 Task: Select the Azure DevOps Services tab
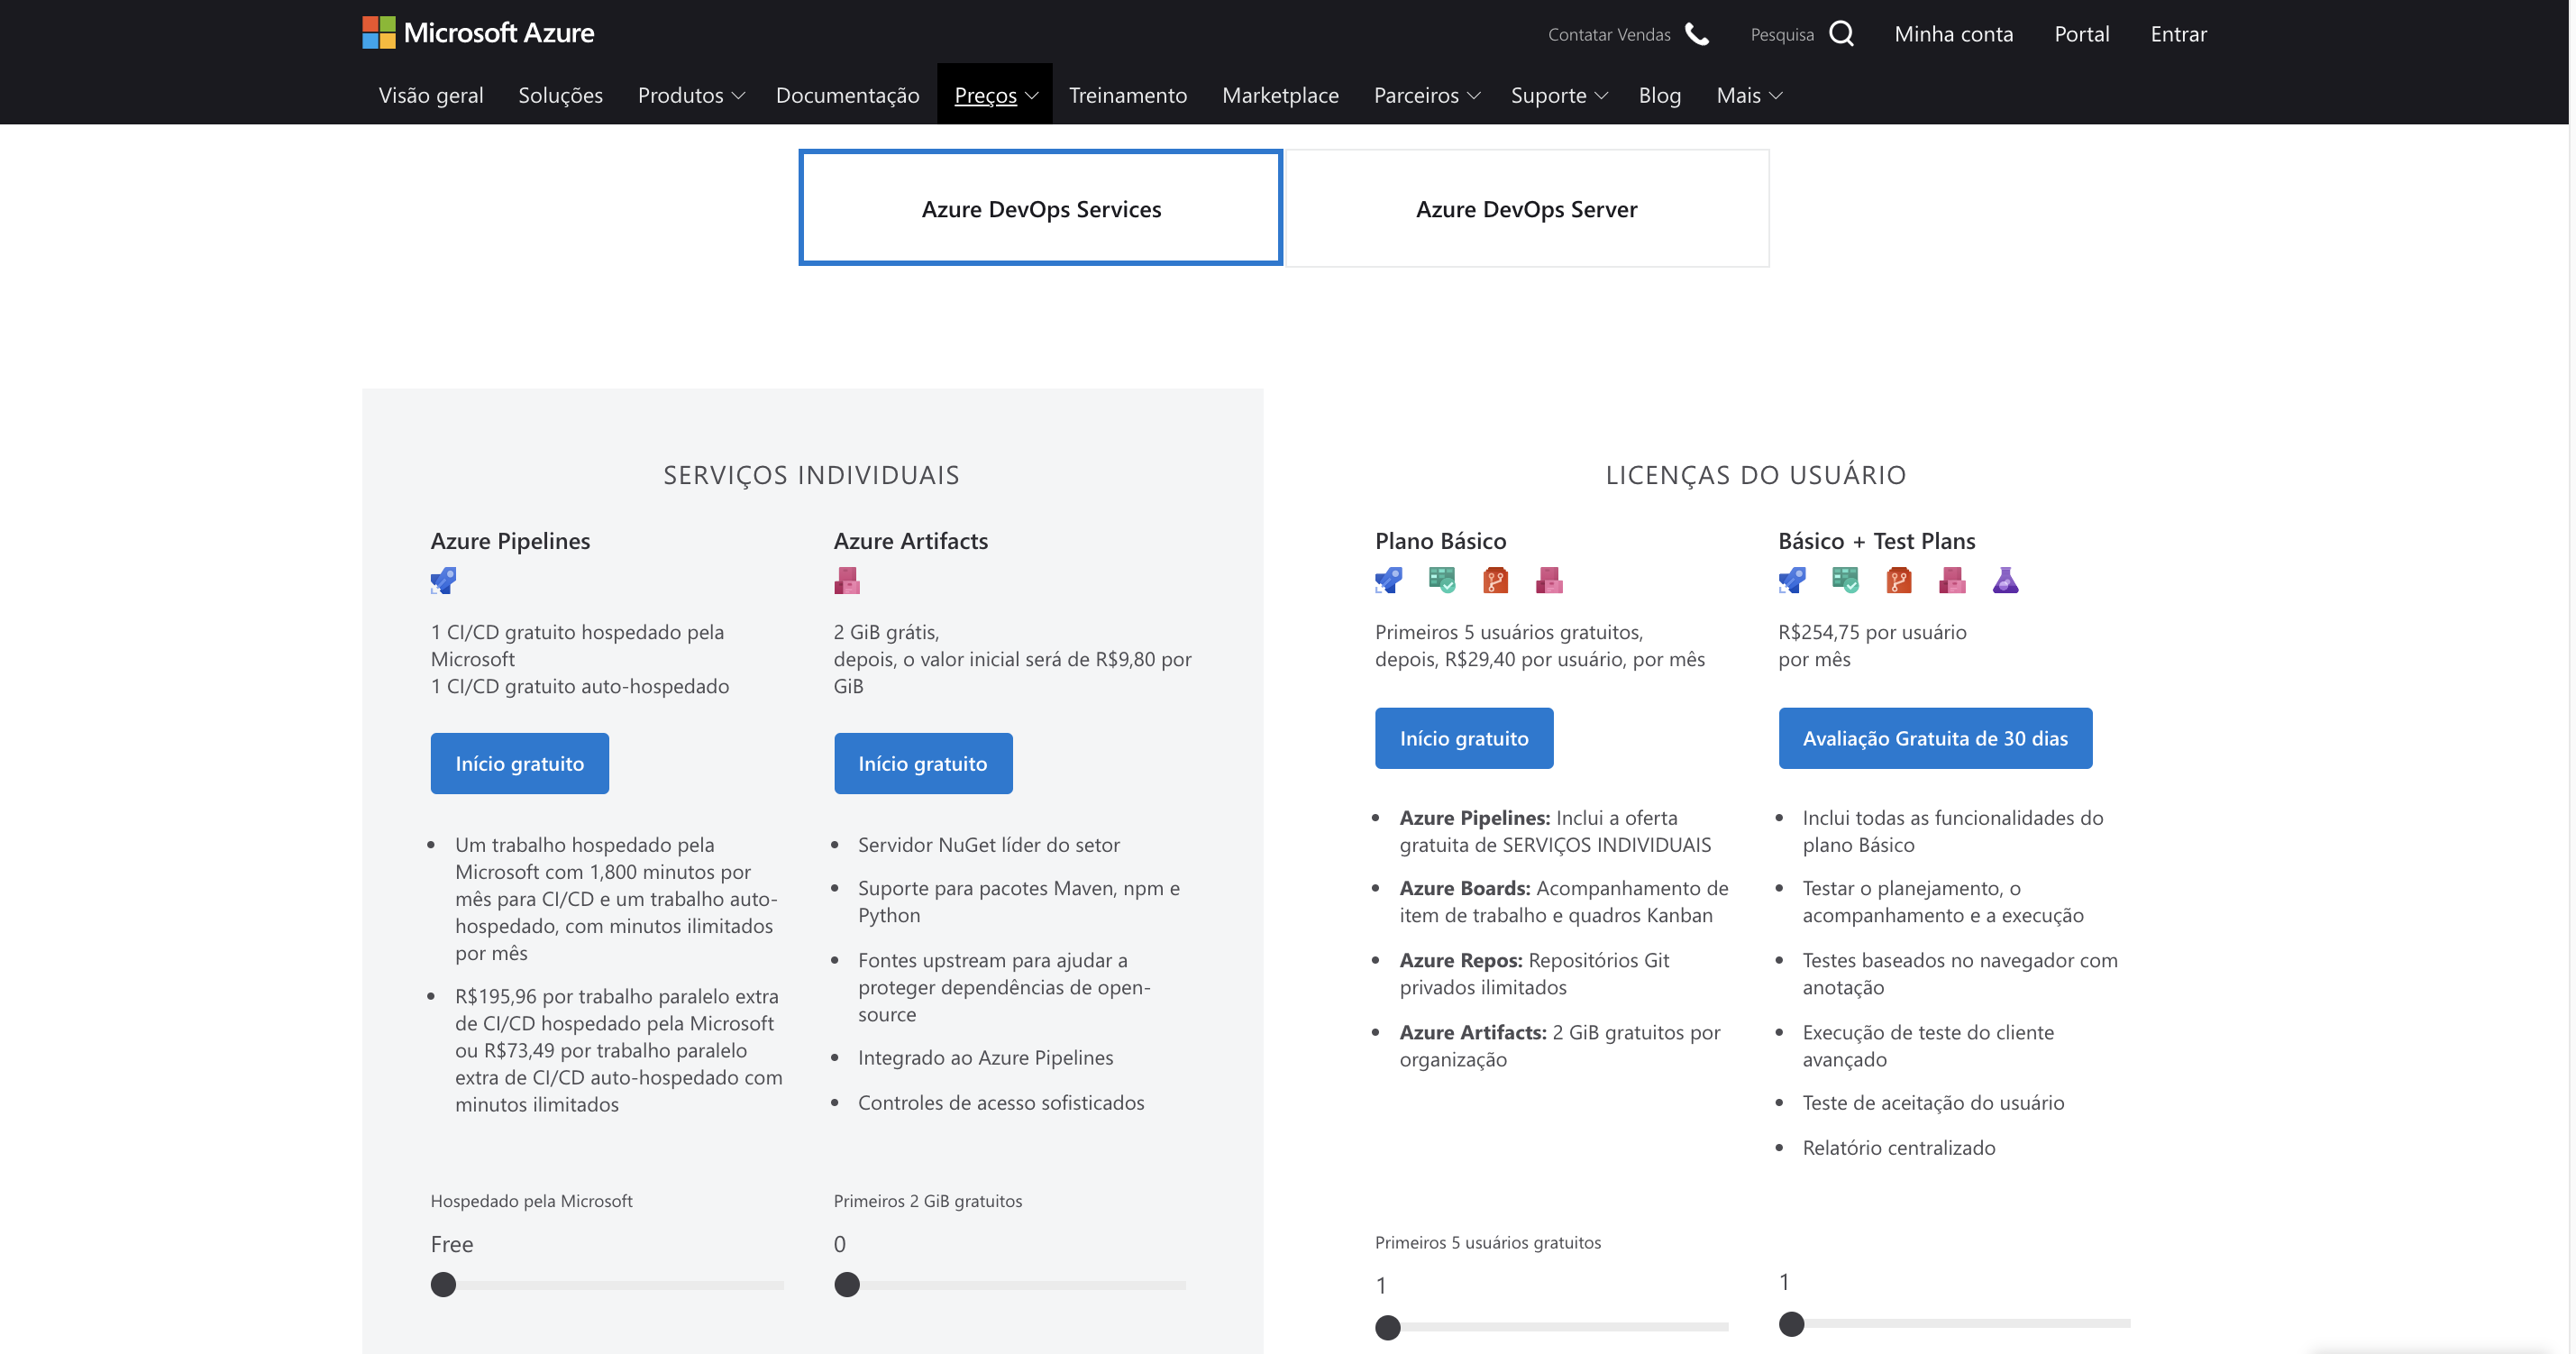(1040, 208)
